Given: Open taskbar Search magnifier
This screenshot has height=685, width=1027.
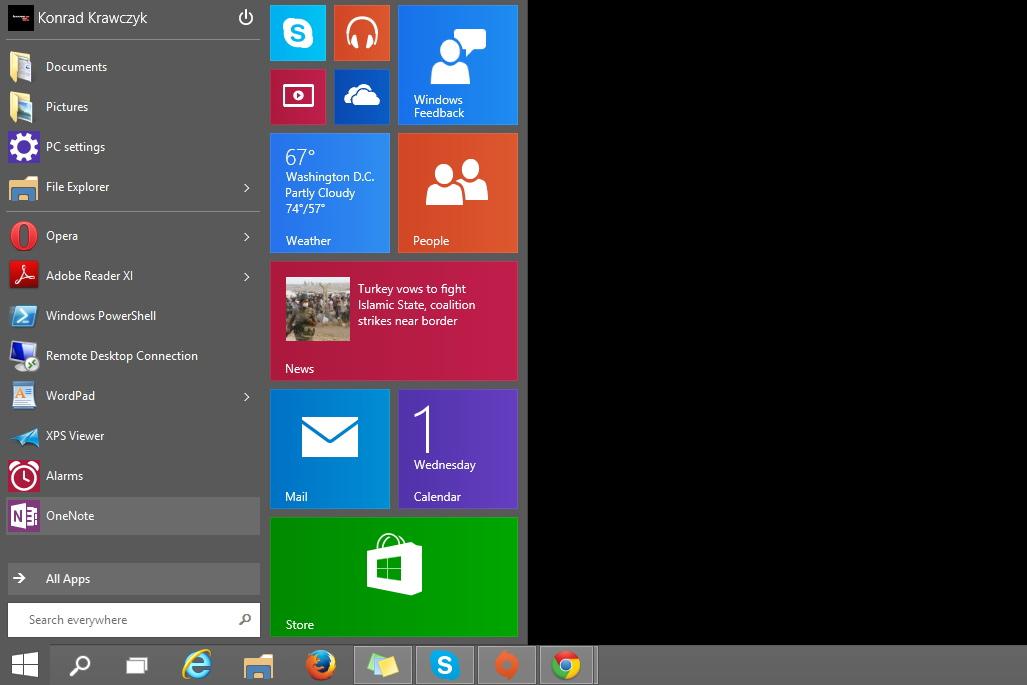Looking at the screenshot, I should (x=80, y=665).
